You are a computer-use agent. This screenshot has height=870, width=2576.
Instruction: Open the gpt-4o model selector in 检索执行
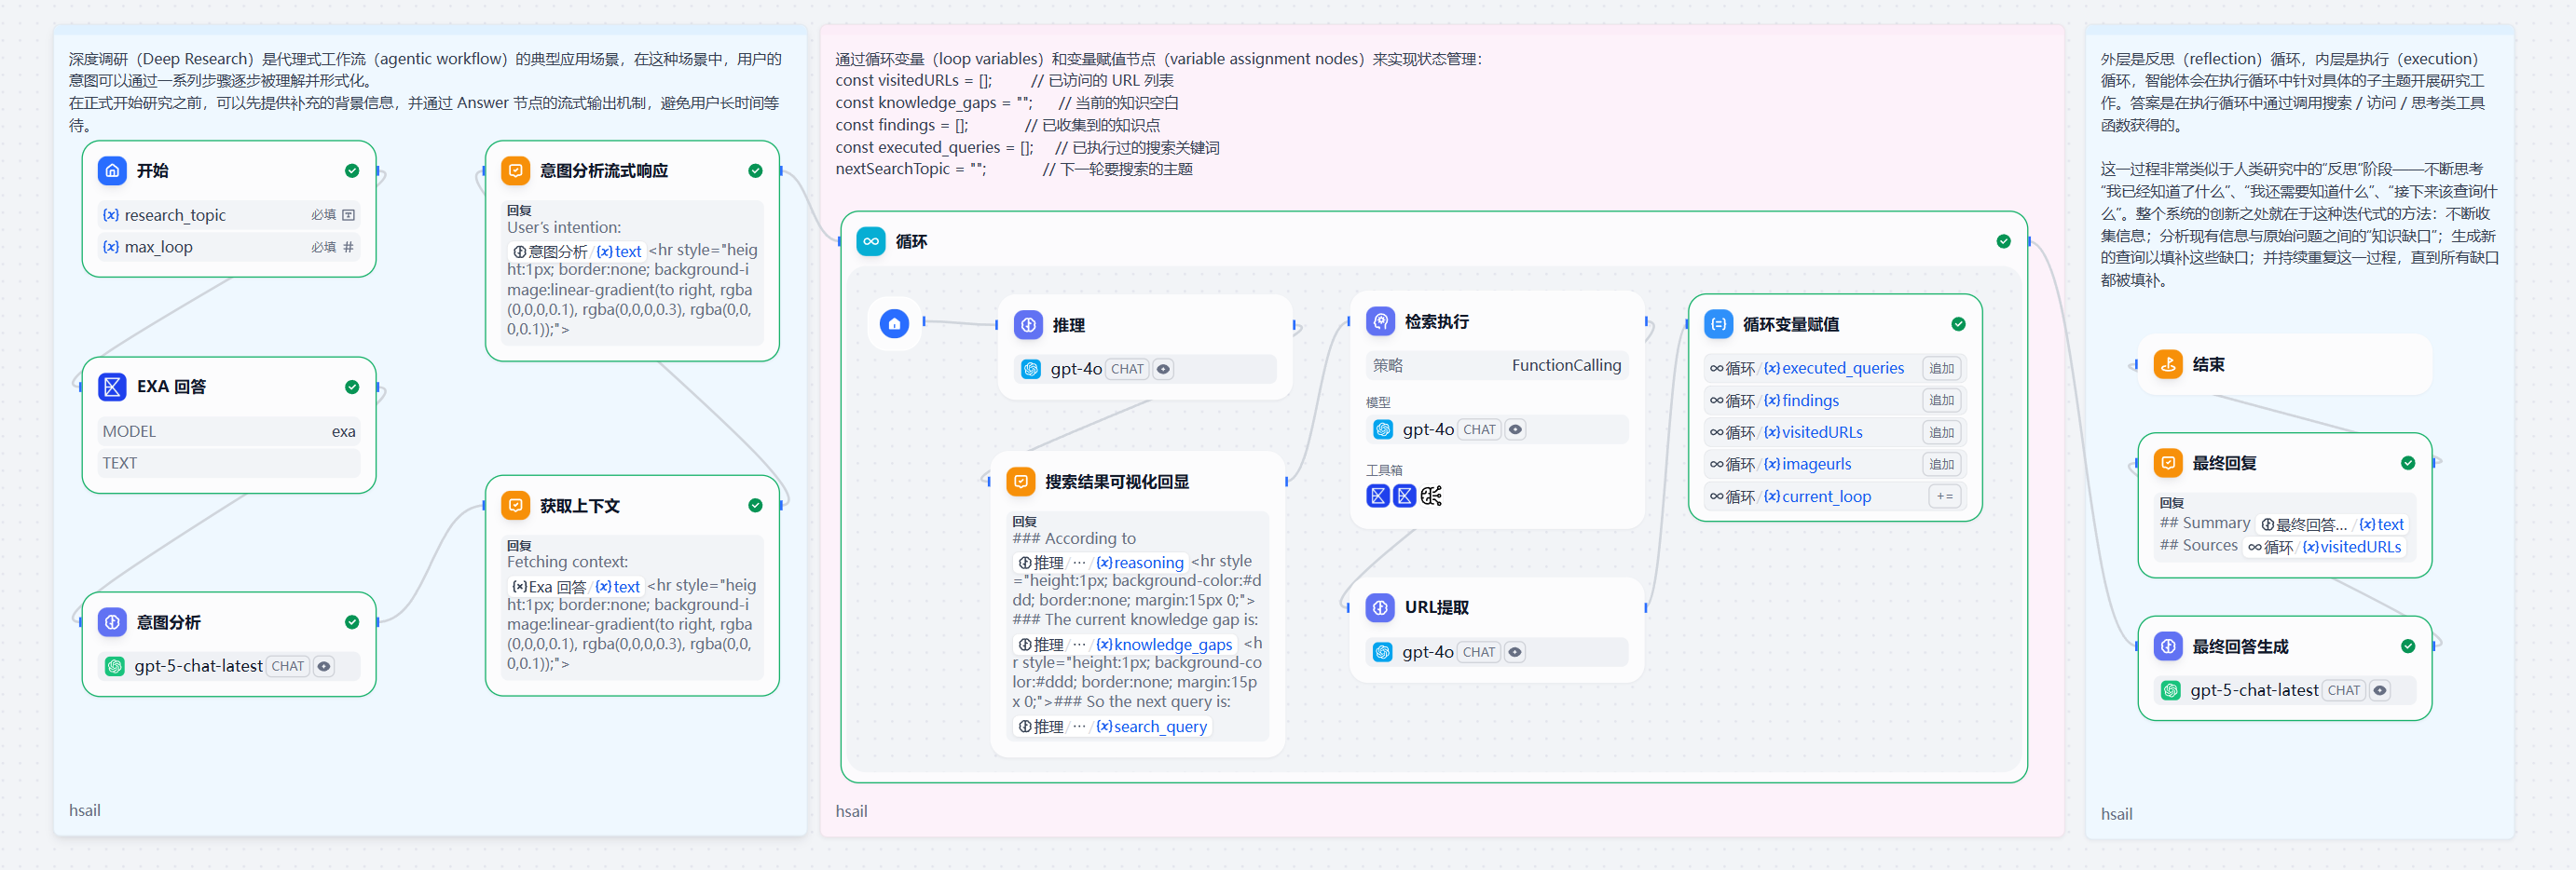[1497, 429]
